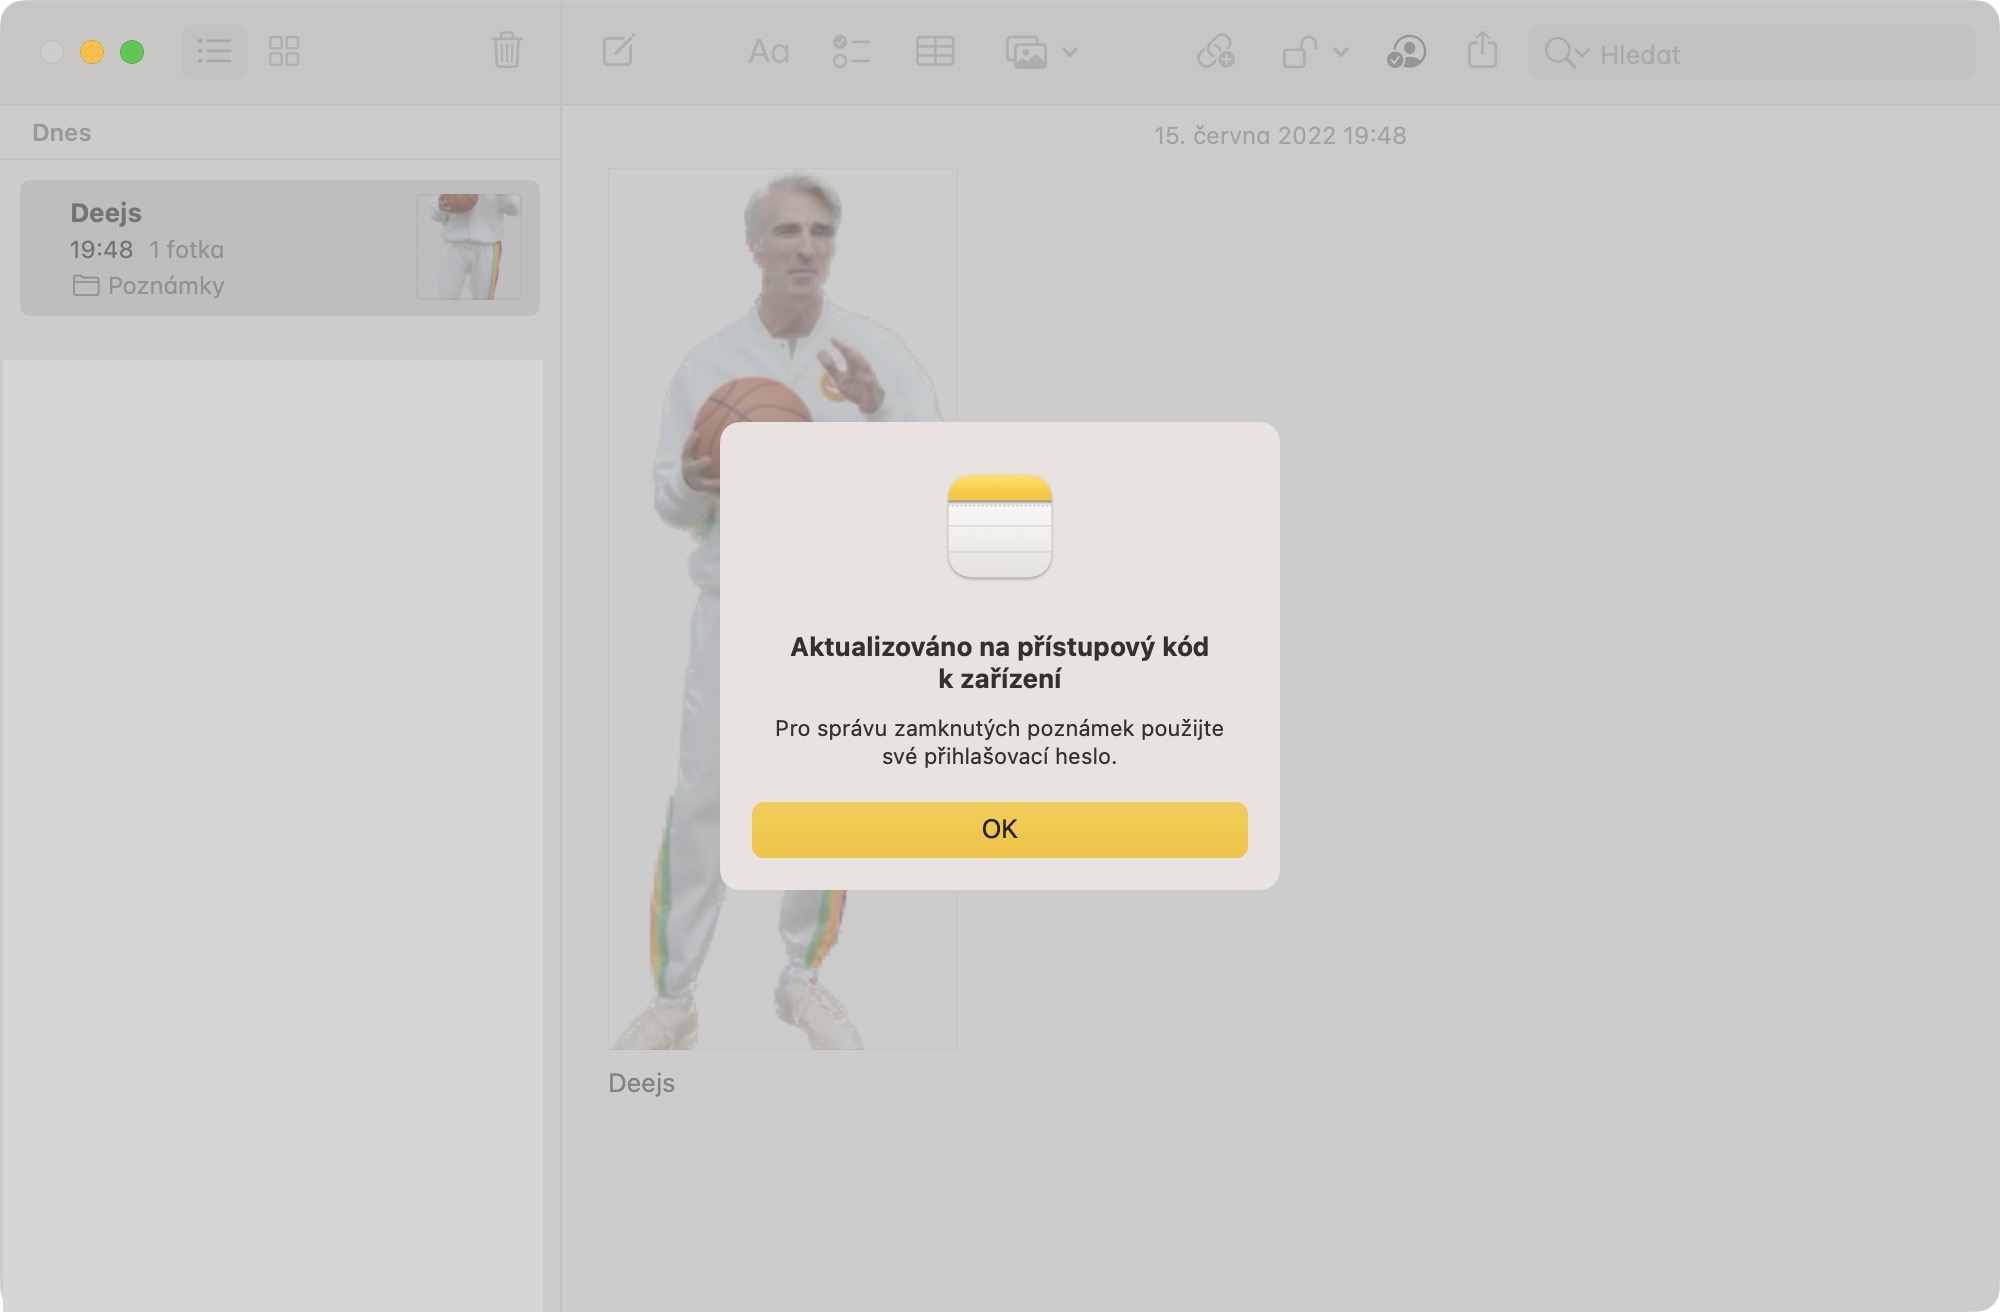Click the Hledat search field
The height and width of the screenshot is (1312, 2000).
[x=1752, y=53]
